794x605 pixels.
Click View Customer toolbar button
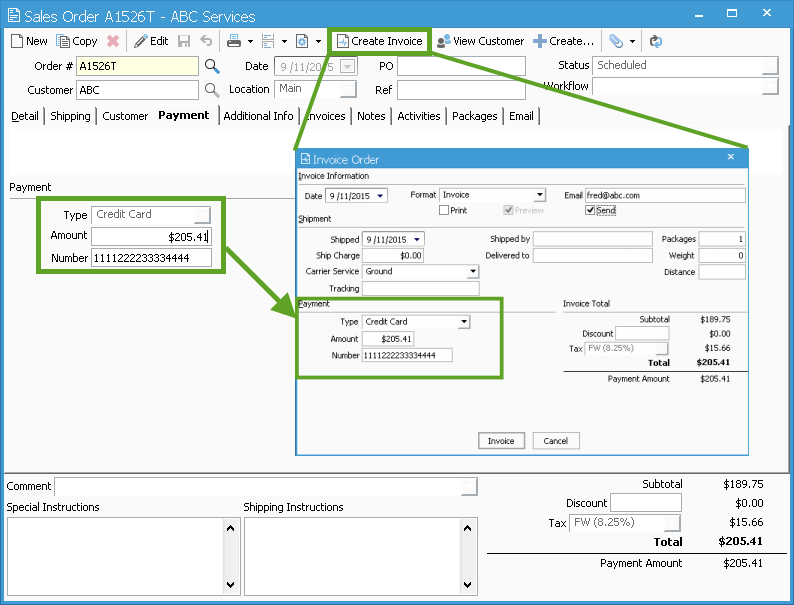pyautogui.click(x=480, y=41)
